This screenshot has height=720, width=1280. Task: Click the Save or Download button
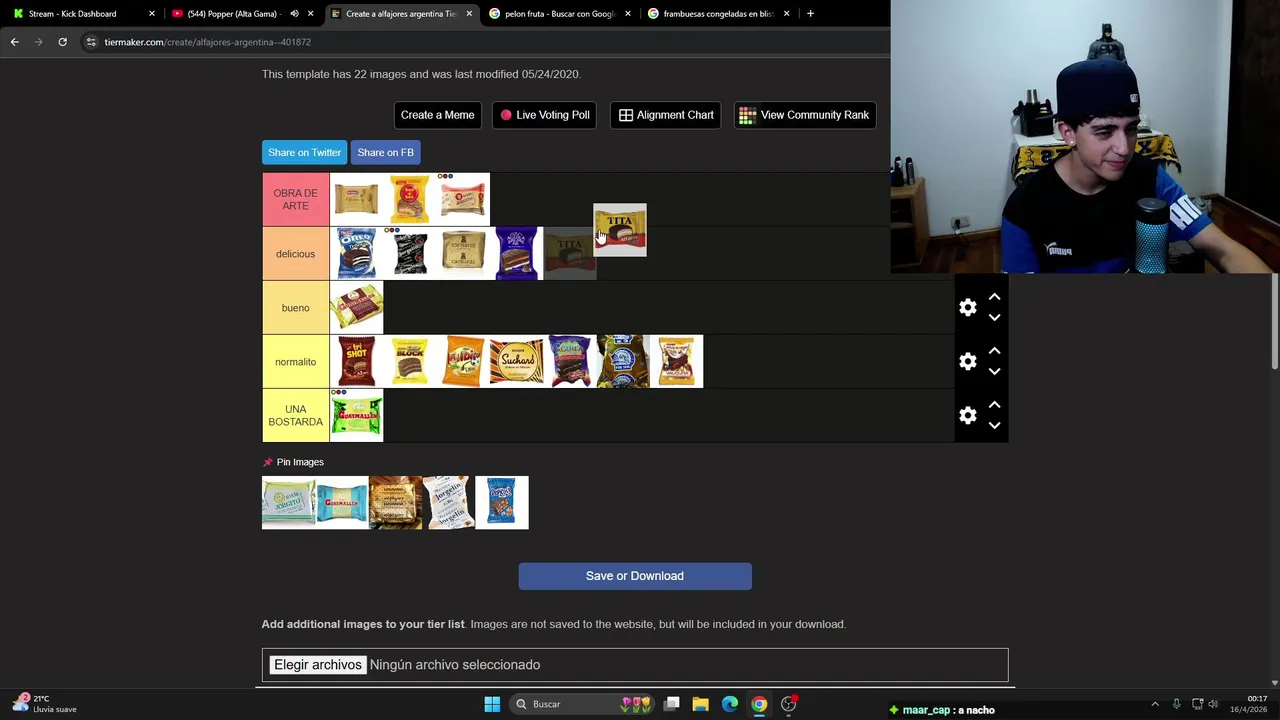(x=635, y=576)
